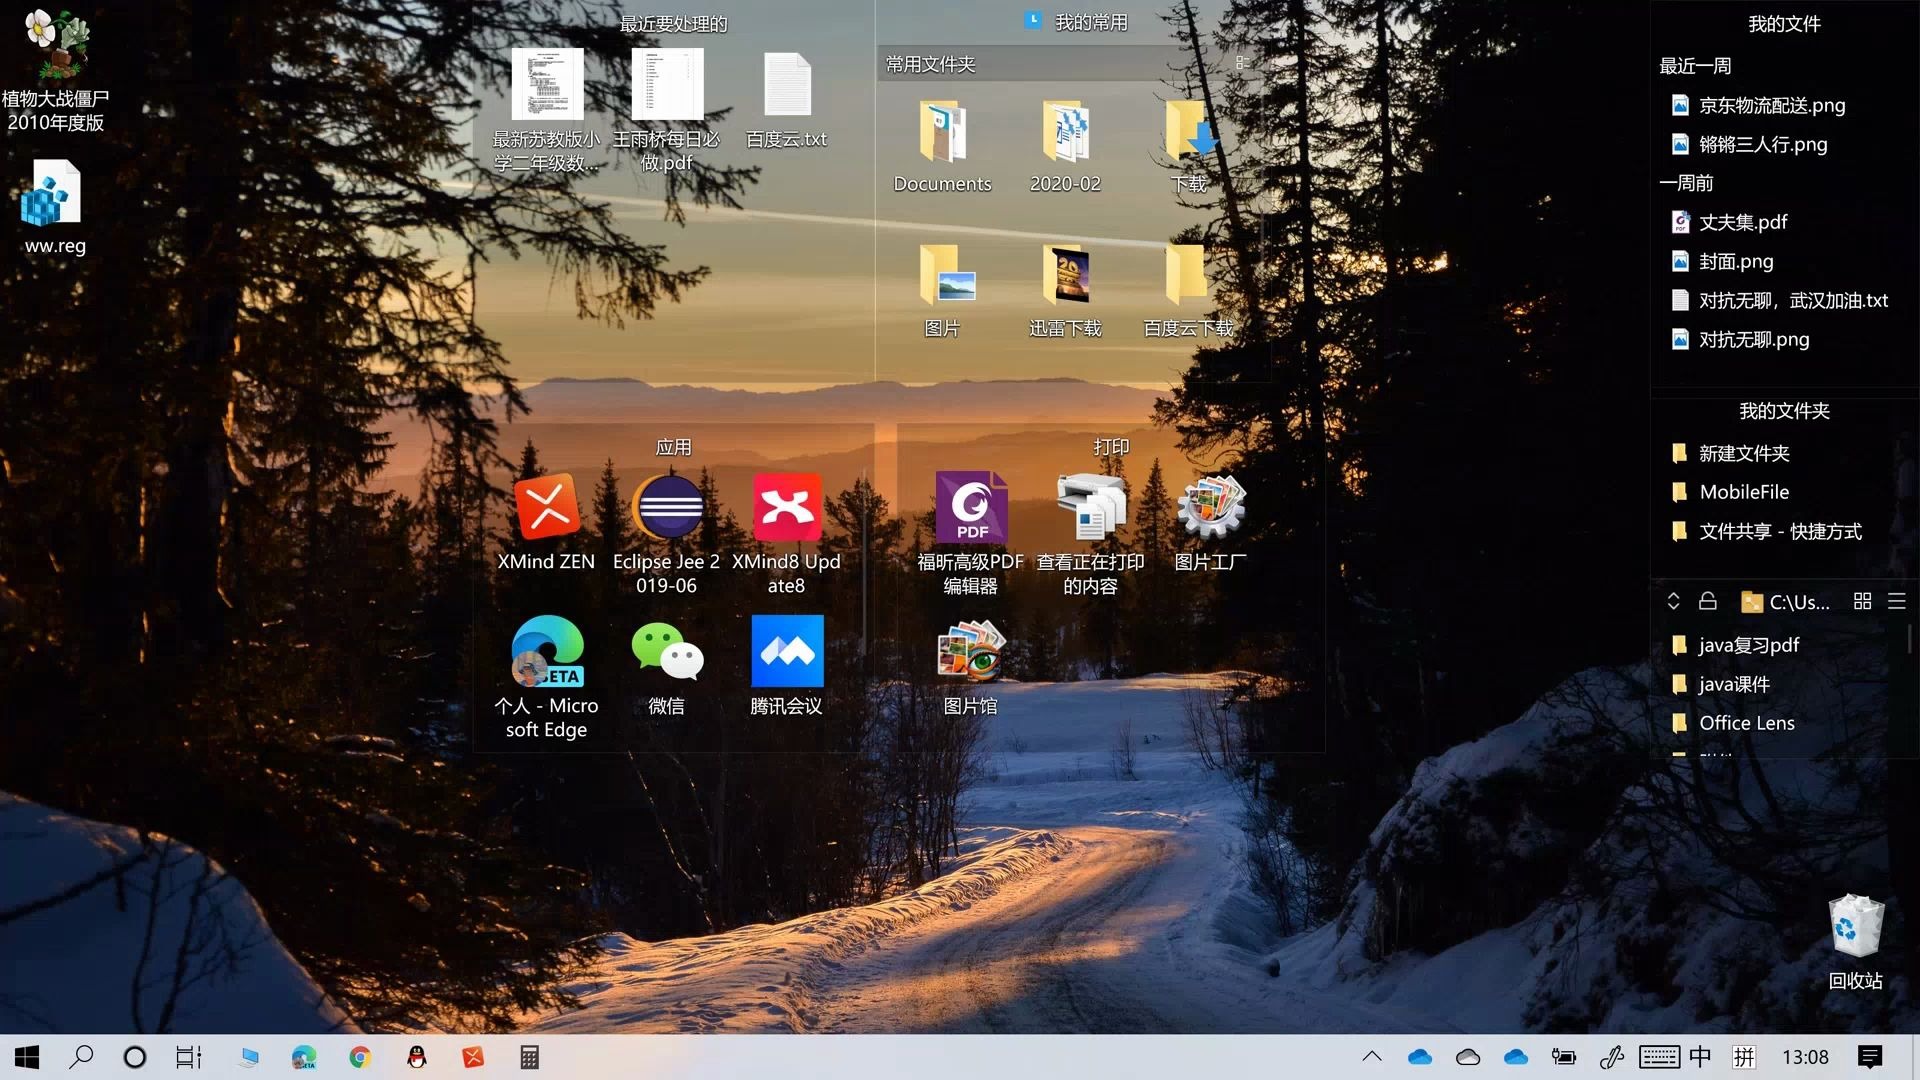Screen dimensions: 1920x1080
Task: Open WeChat (微信) desktop icon
Action: [x=667, y=652]
